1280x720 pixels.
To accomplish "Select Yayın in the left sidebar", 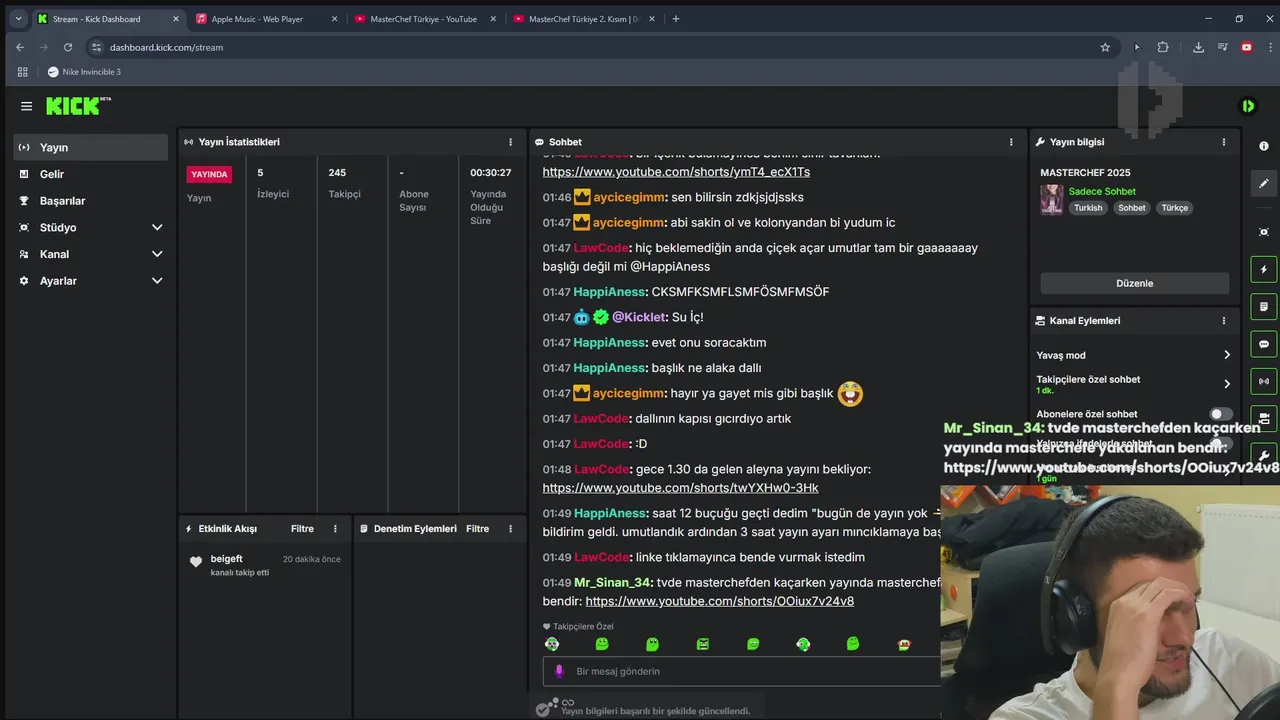I will [x=91, y=147].
